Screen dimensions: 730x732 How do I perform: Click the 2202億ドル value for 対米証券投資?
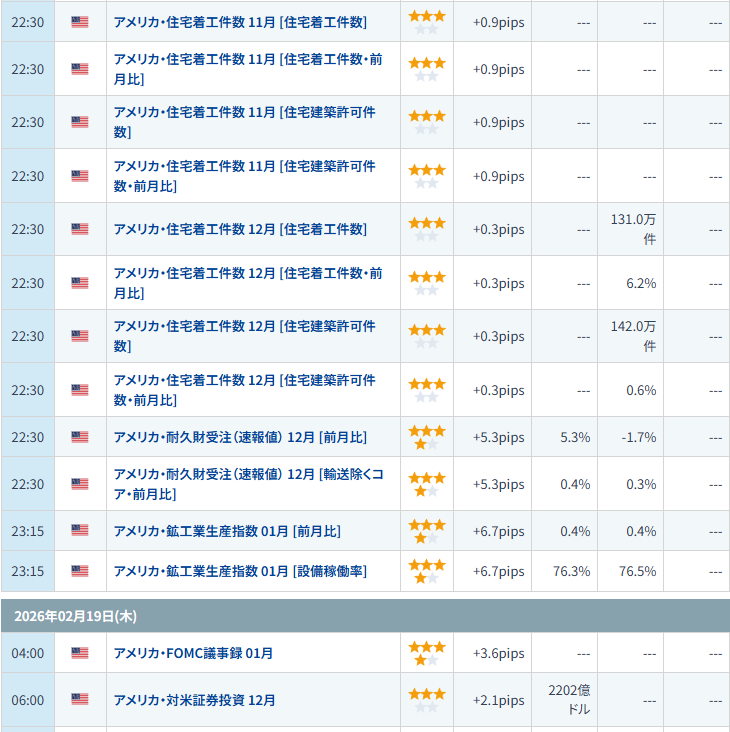[x=569, y=699]
